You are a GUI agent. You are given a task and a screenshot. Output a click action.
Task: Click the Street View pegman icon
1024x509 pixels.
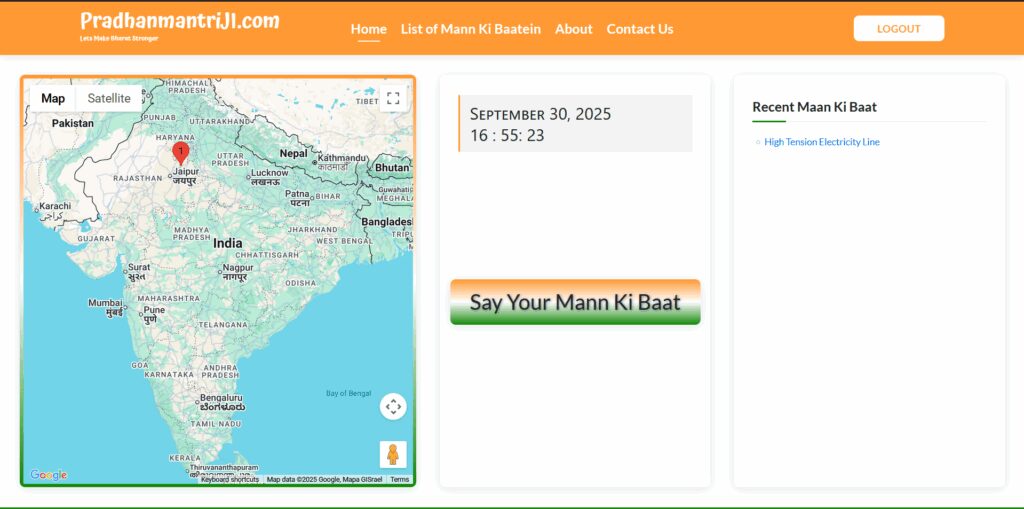pos(393,454)
